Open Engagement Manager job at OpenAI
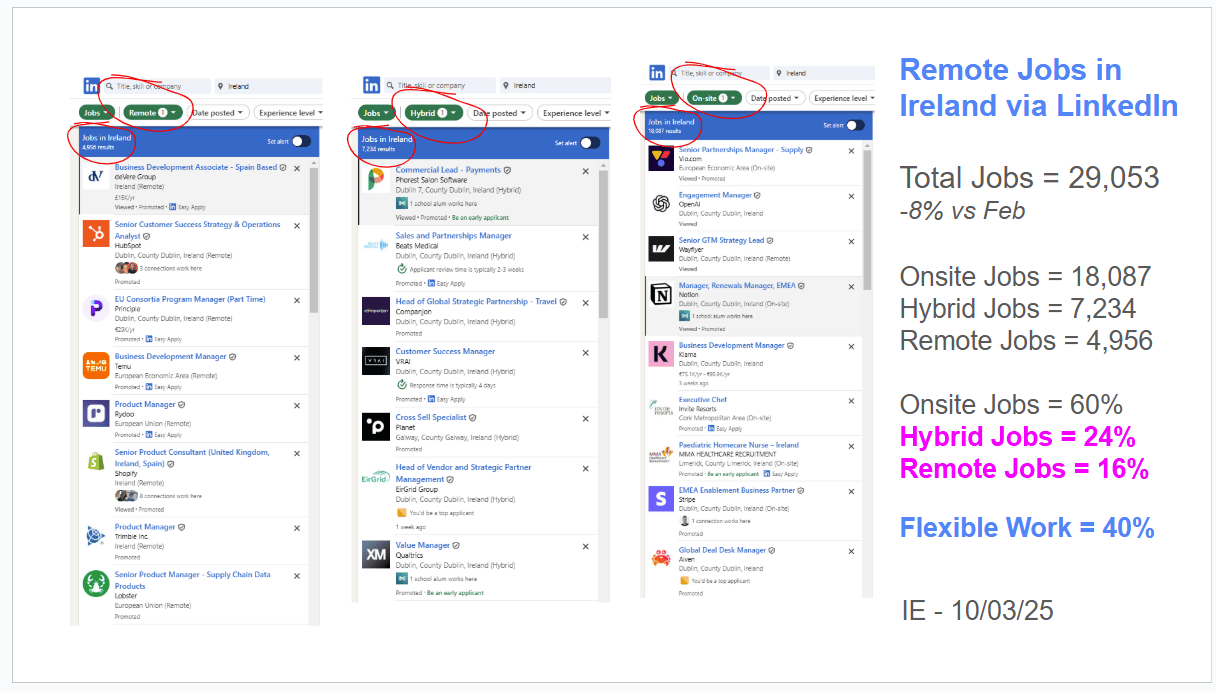The image size is (1216, 692). pyautogui.click(x=715, y=195)
